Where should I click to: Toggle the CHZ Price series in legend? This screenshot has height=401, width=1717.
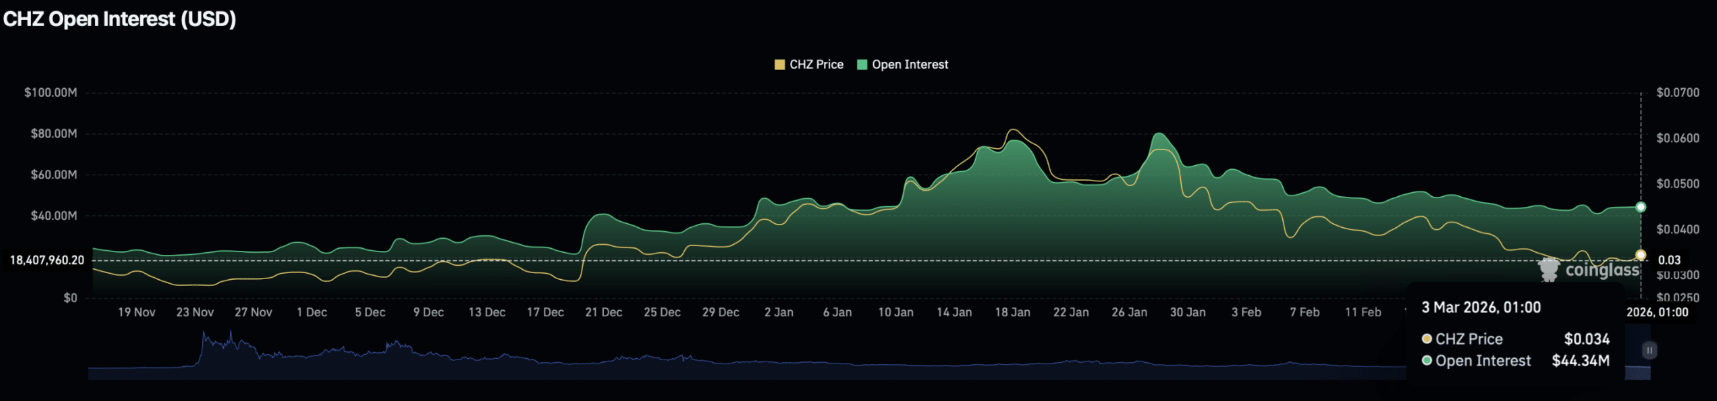click(816, 65)
